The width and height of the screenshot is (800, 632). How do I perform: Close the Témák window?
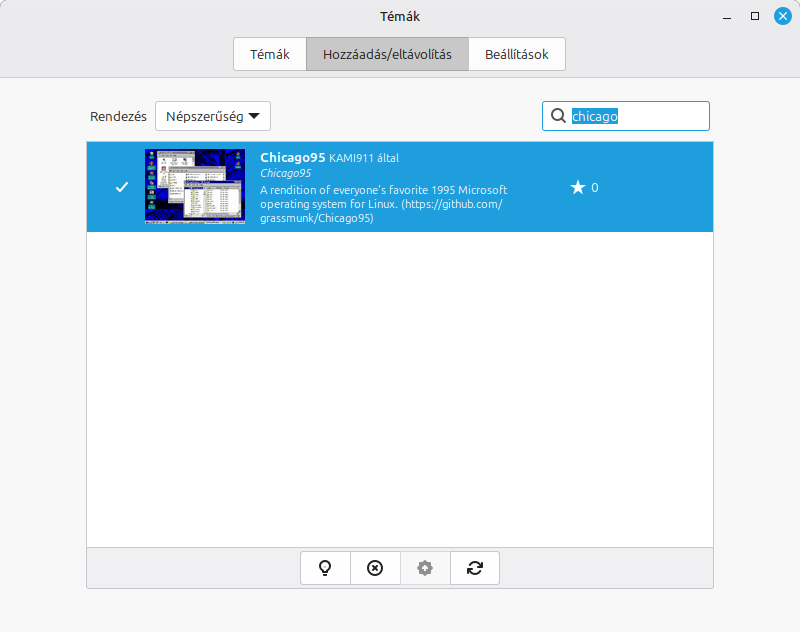tap(783, 16)
